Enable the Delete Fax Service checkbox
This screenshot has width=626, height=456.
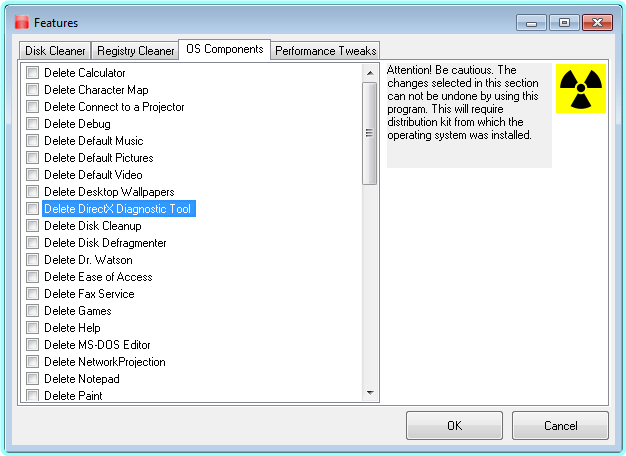click(32, 293)
